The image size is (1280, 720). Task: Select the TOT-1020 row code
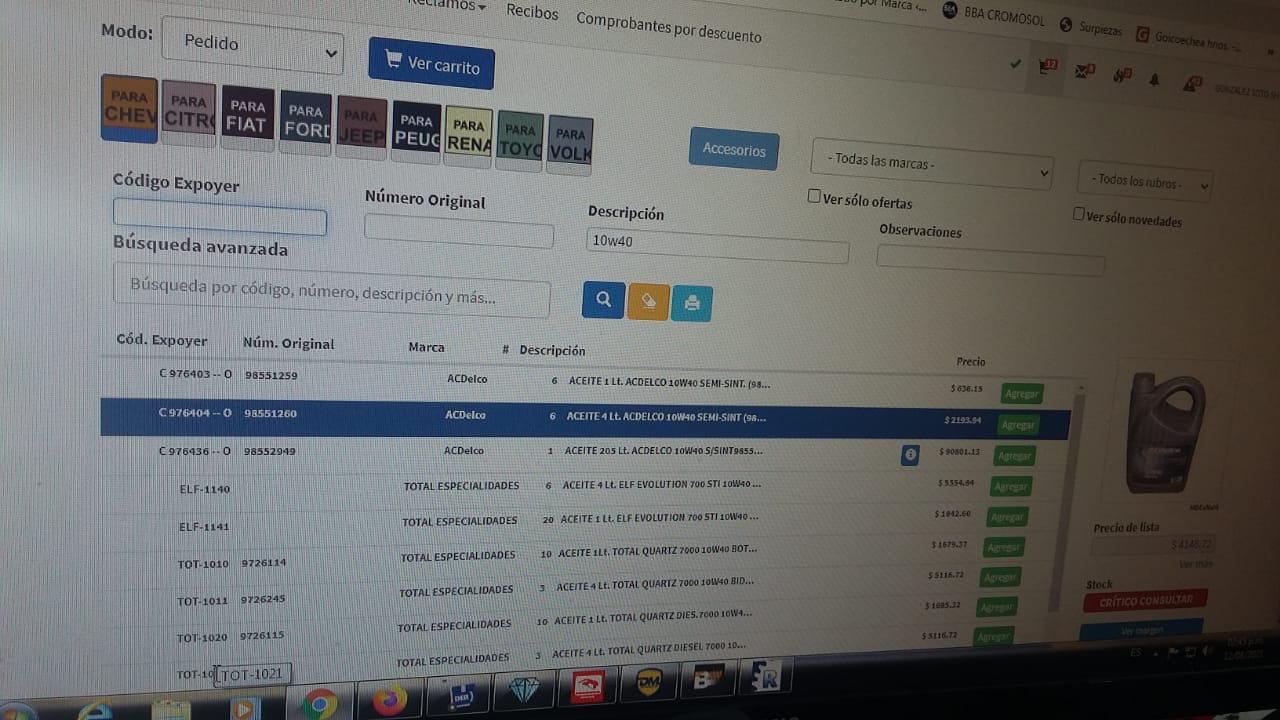[202, 637]
